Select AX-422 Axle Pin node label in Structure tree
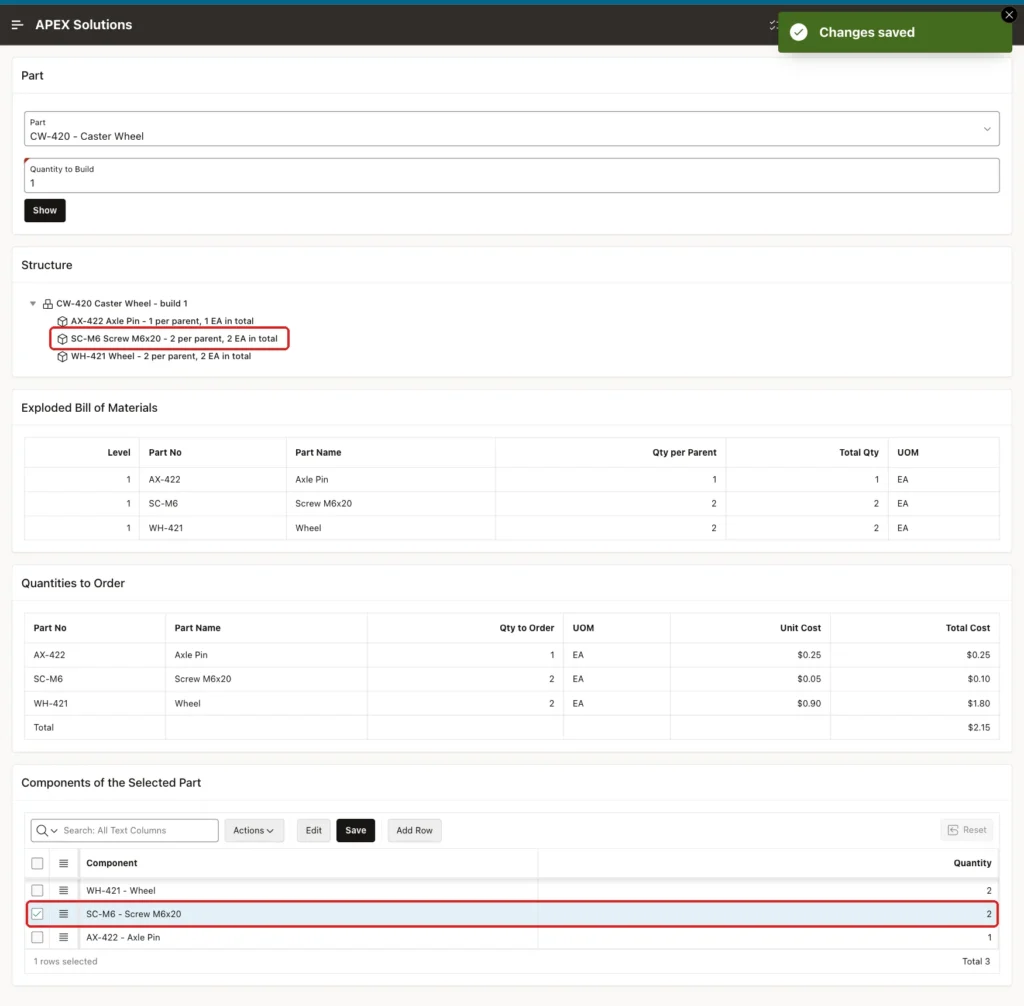The height and width of the screenshot is (1006, 1024). 162,321
